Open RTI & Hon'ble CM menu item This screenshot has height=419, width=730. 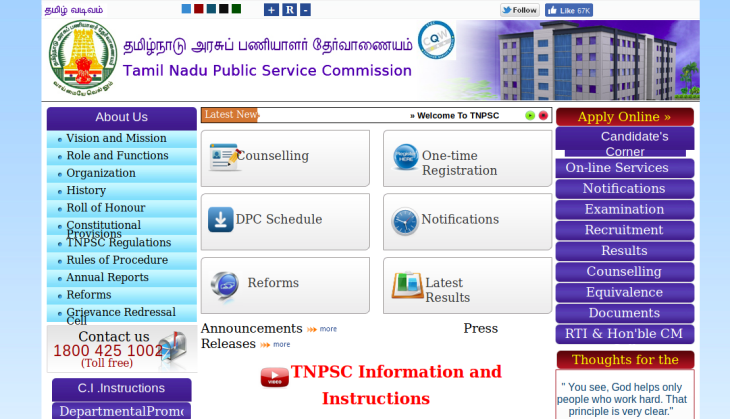[x=625, y=334]
